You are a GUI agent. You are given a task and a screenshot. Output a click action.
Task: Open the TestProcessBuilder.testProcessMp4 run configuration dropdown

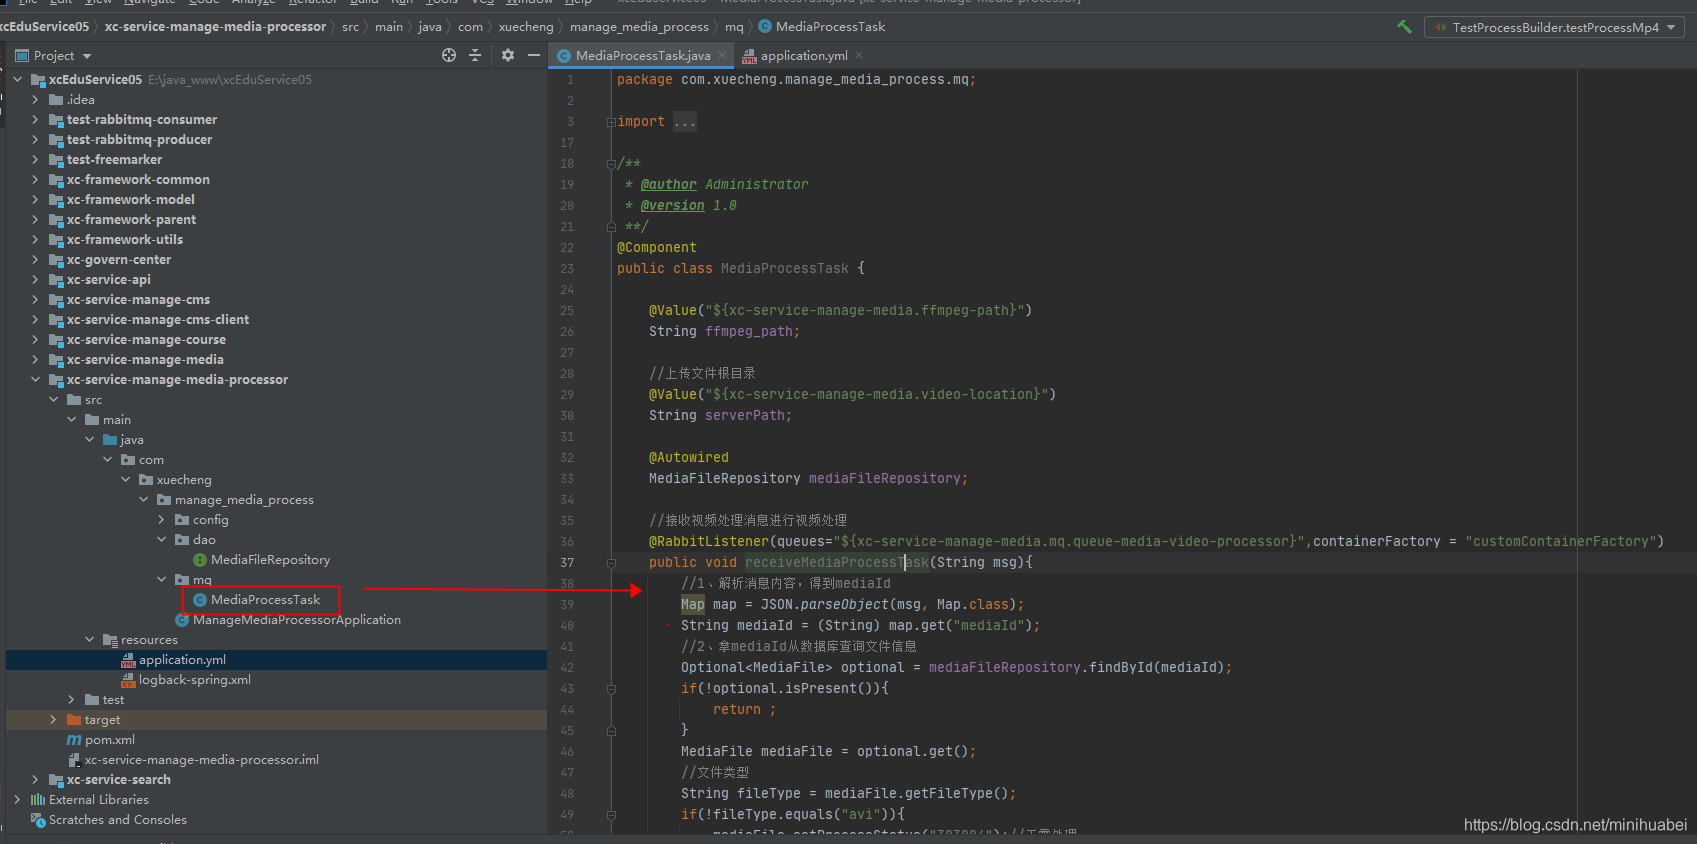coord(1554,27)
